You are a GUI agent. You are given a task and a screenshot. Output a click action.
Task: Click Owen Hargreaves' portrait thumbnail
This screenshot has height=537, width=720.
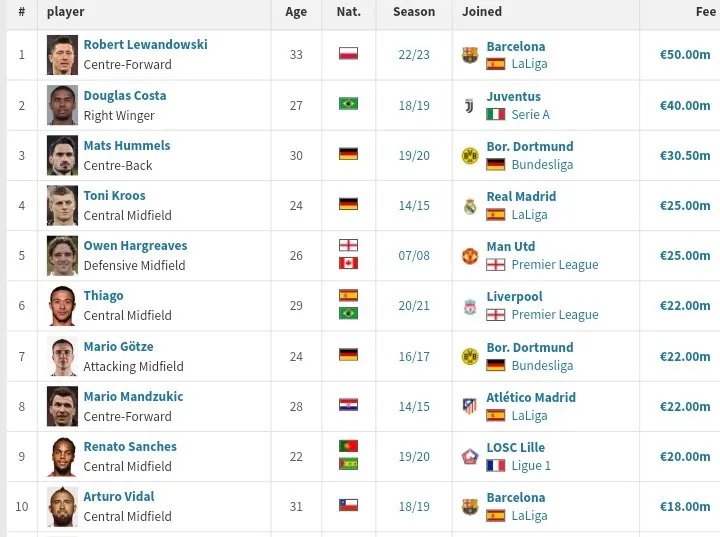pos(62,256)
